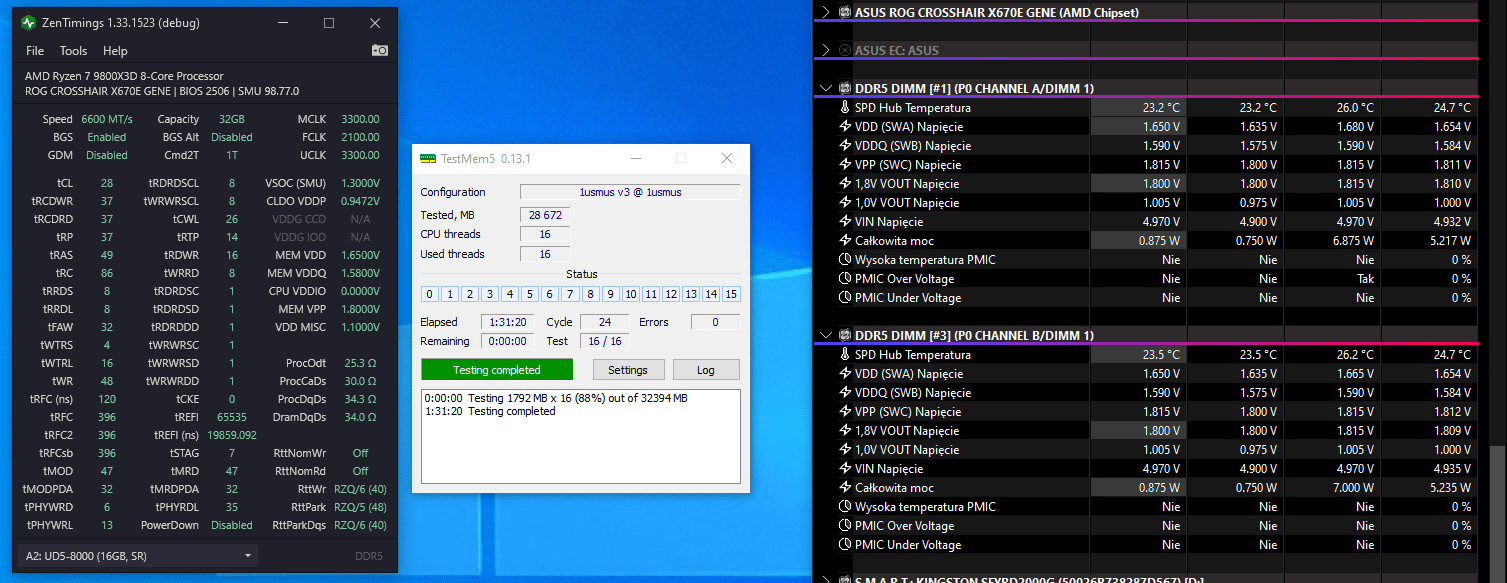1507x583 pixels.
Task: Click the TestMem5 title bar RAM icon
Action: point(428,158)
